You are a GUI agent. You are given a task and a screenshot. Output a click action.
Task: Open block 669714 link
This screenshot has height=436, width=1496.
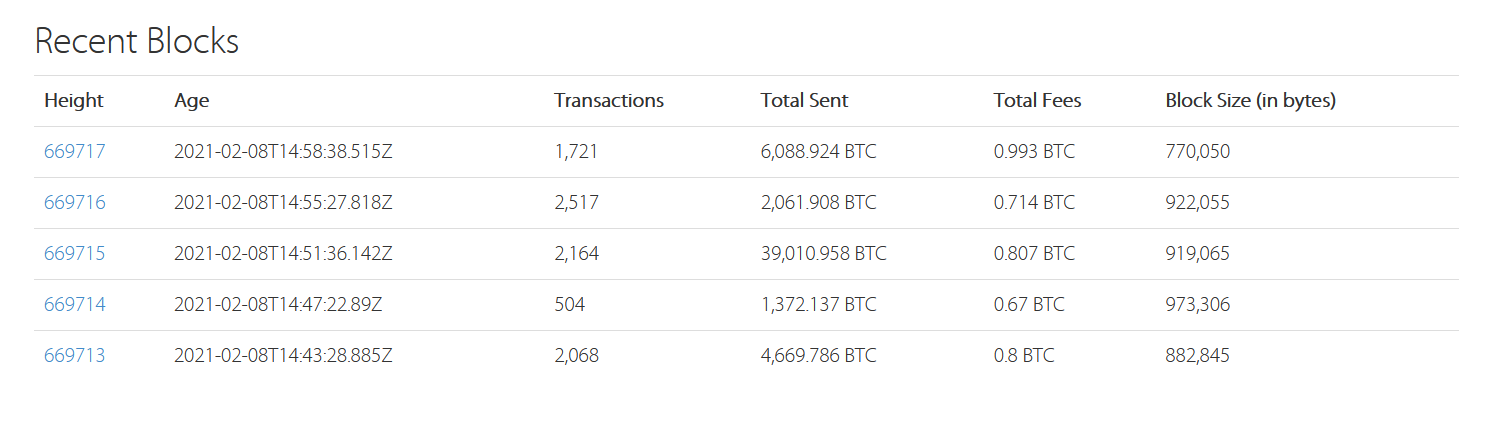[75, 305]
